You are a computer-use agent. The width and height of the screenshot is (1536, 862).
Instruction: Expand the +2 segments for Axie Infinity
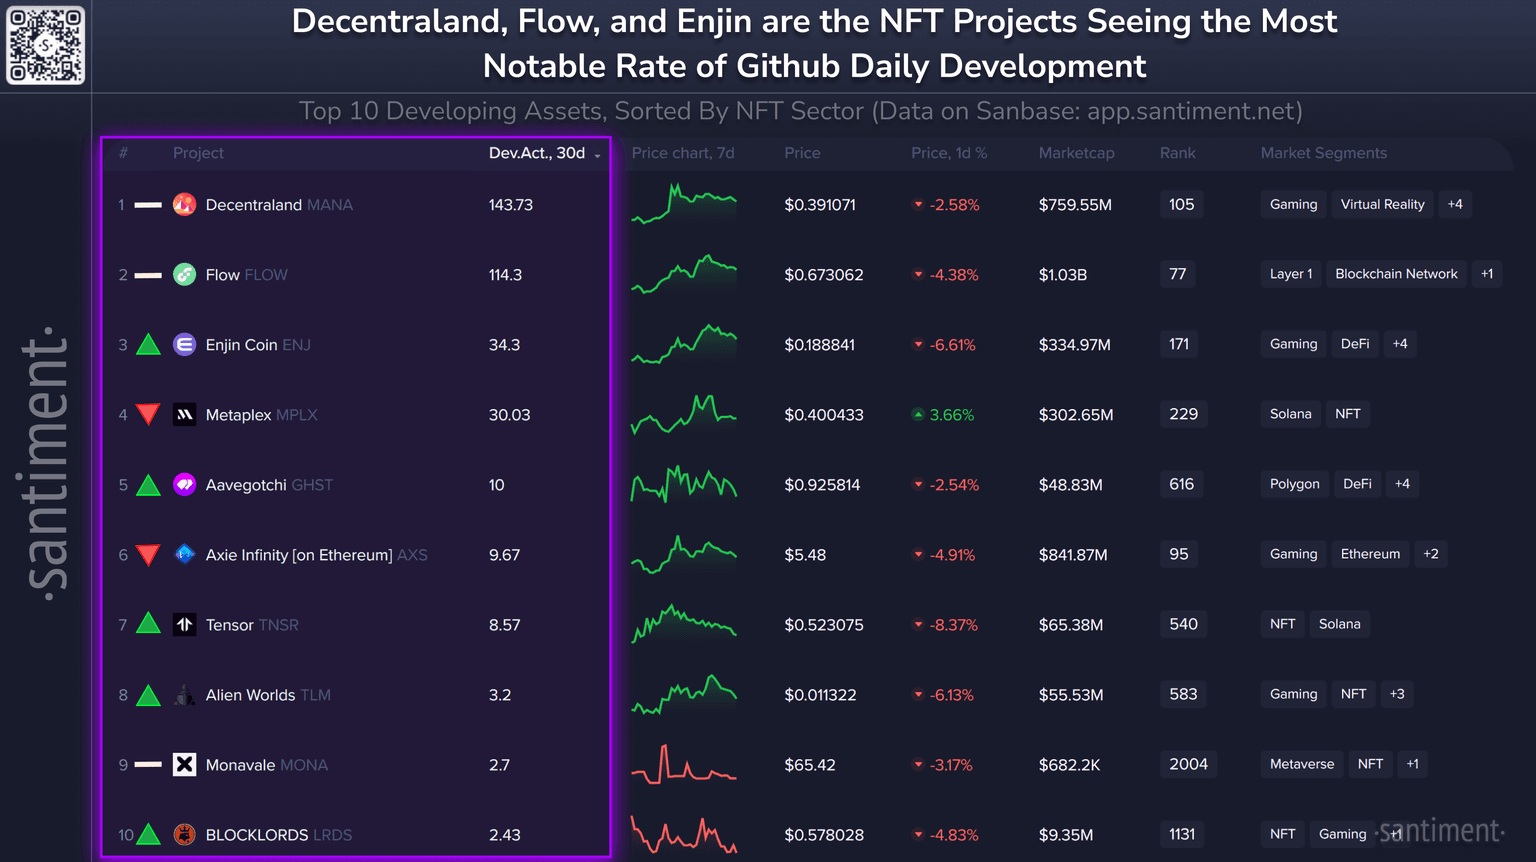(x=1431, y=554)
